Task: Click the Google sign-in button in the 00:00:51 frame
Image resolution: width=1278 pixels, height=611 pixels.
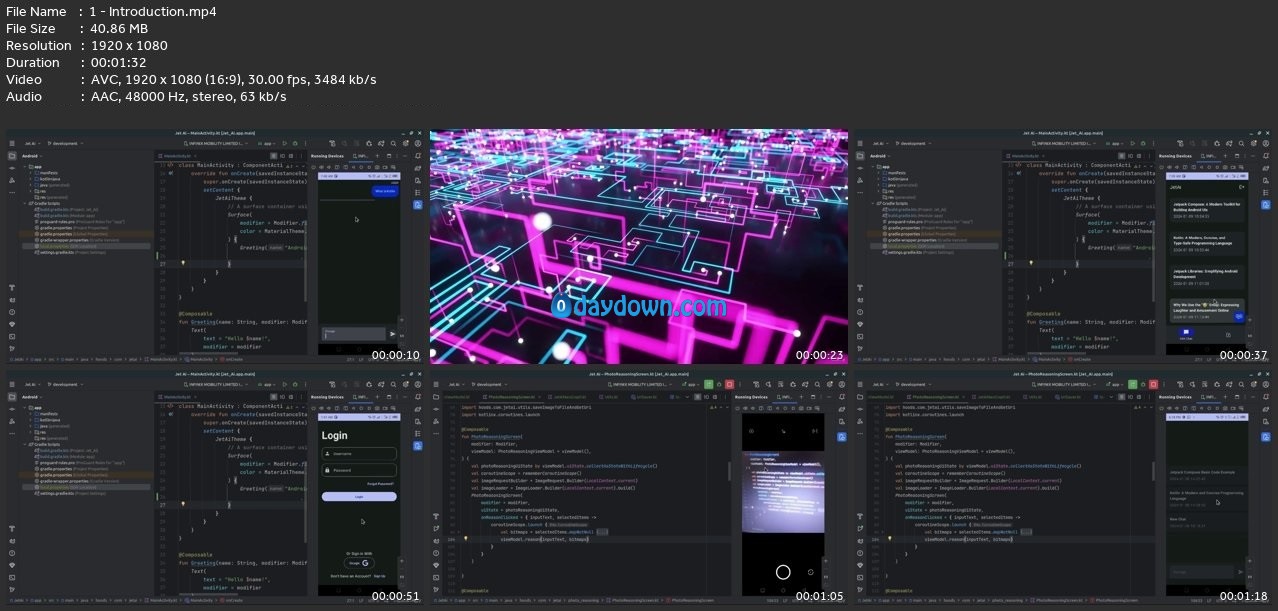Action: coord(359,563)
